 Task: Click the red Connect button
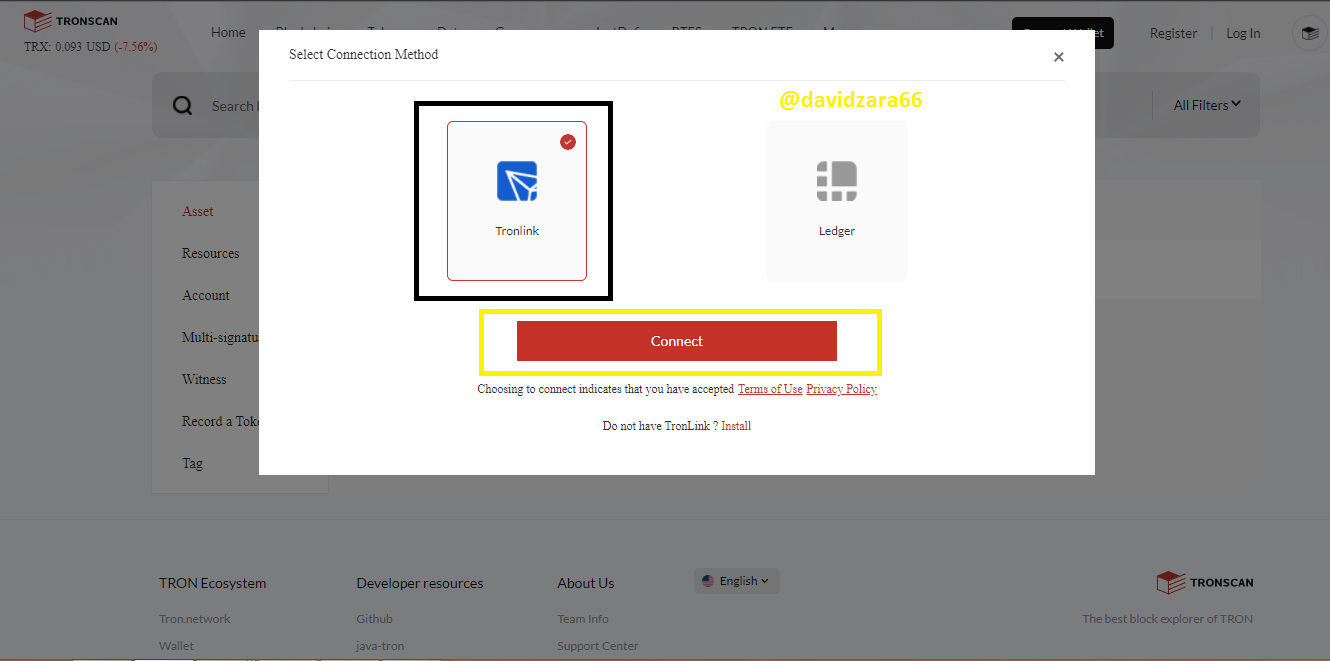pyautogui.click(x=677, y=341)
